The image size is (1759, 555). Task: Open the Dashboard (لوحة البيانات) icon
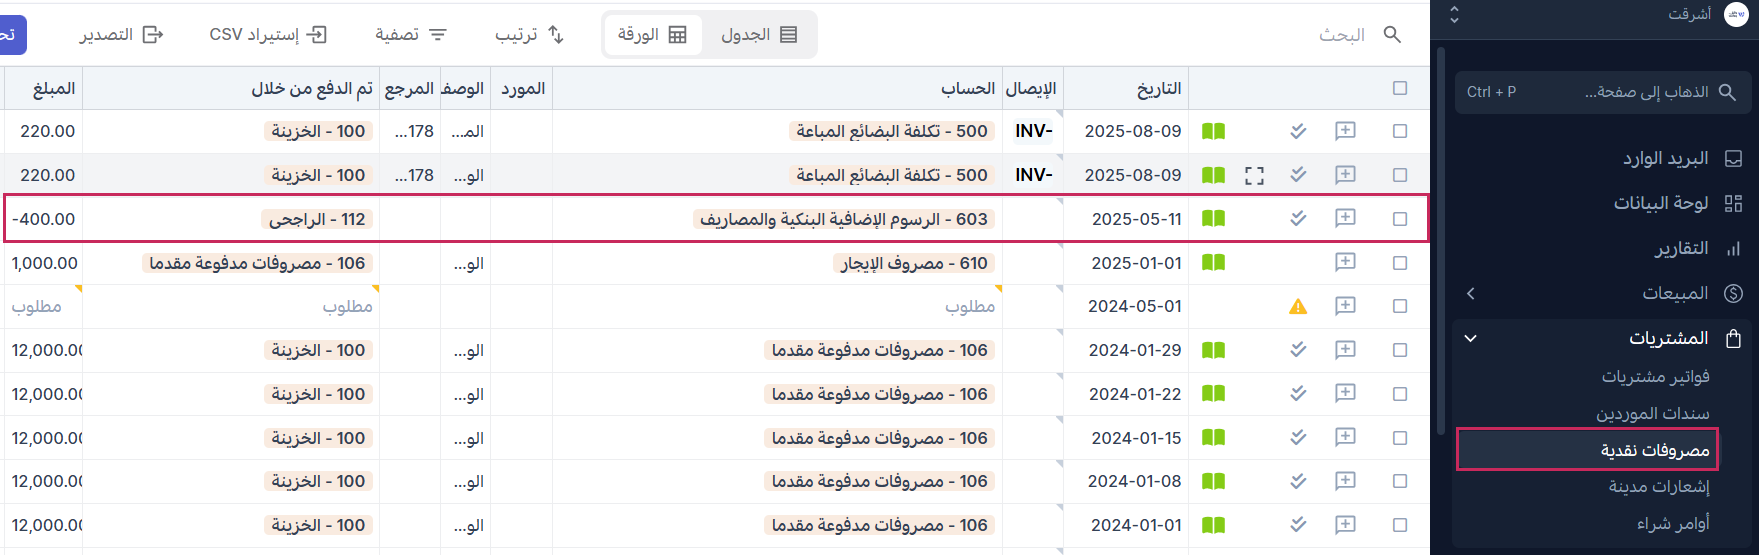click(1733, 204)
